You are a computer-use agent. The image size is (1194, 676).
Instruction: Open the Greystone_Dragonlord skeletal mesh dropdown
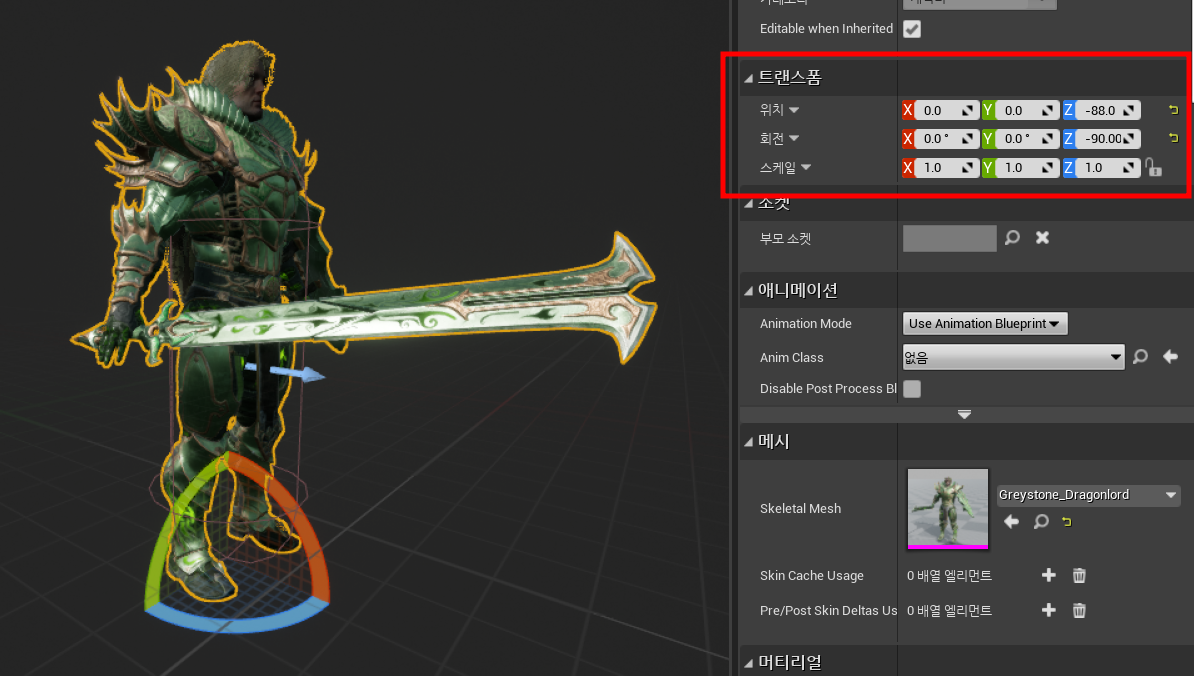[1088, 495]
